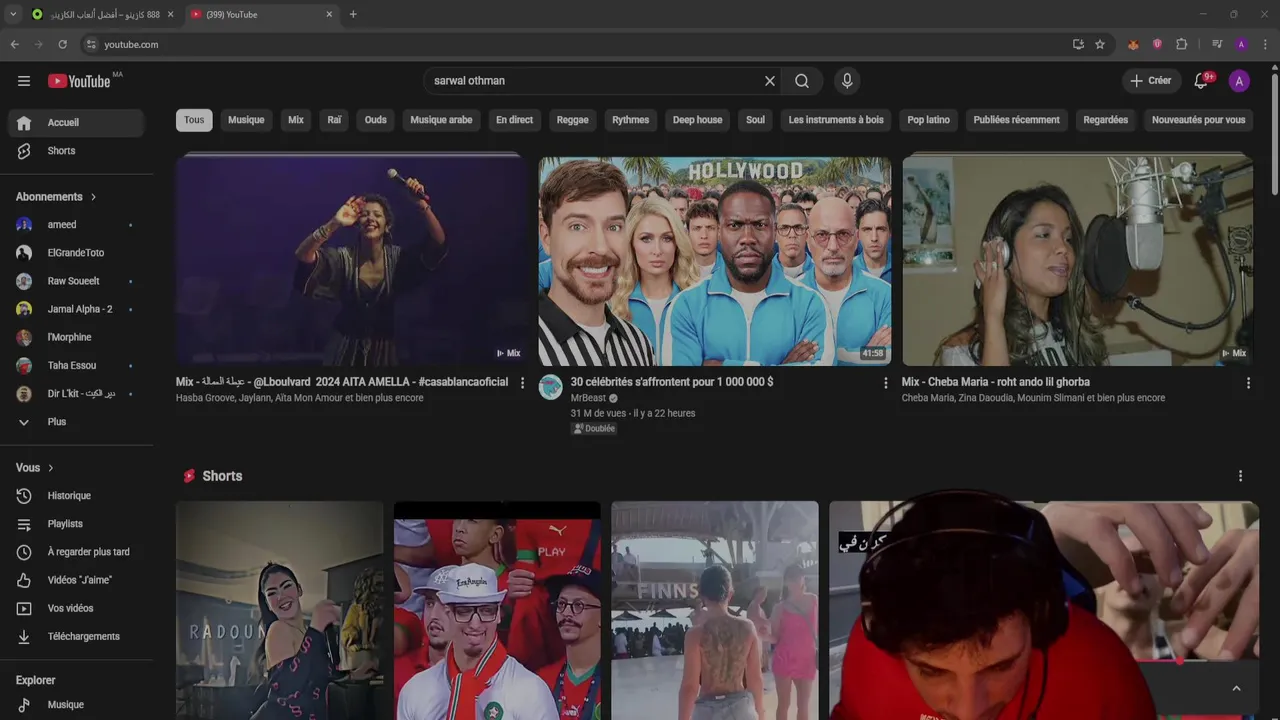Select the Rythmes filter chip

(631, 120)
